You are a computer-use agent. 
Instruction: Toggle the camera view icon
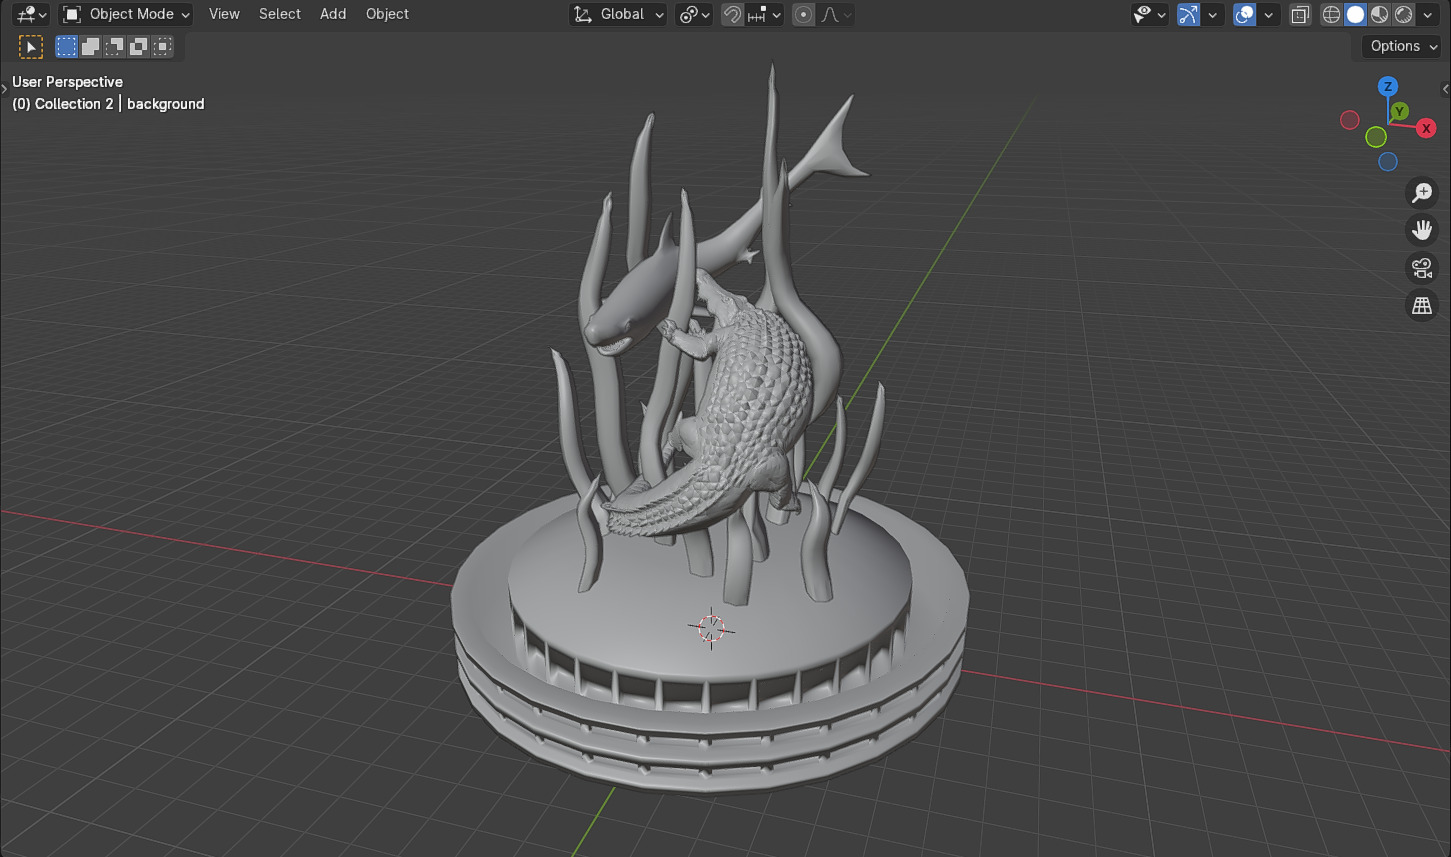[1421, 268]
